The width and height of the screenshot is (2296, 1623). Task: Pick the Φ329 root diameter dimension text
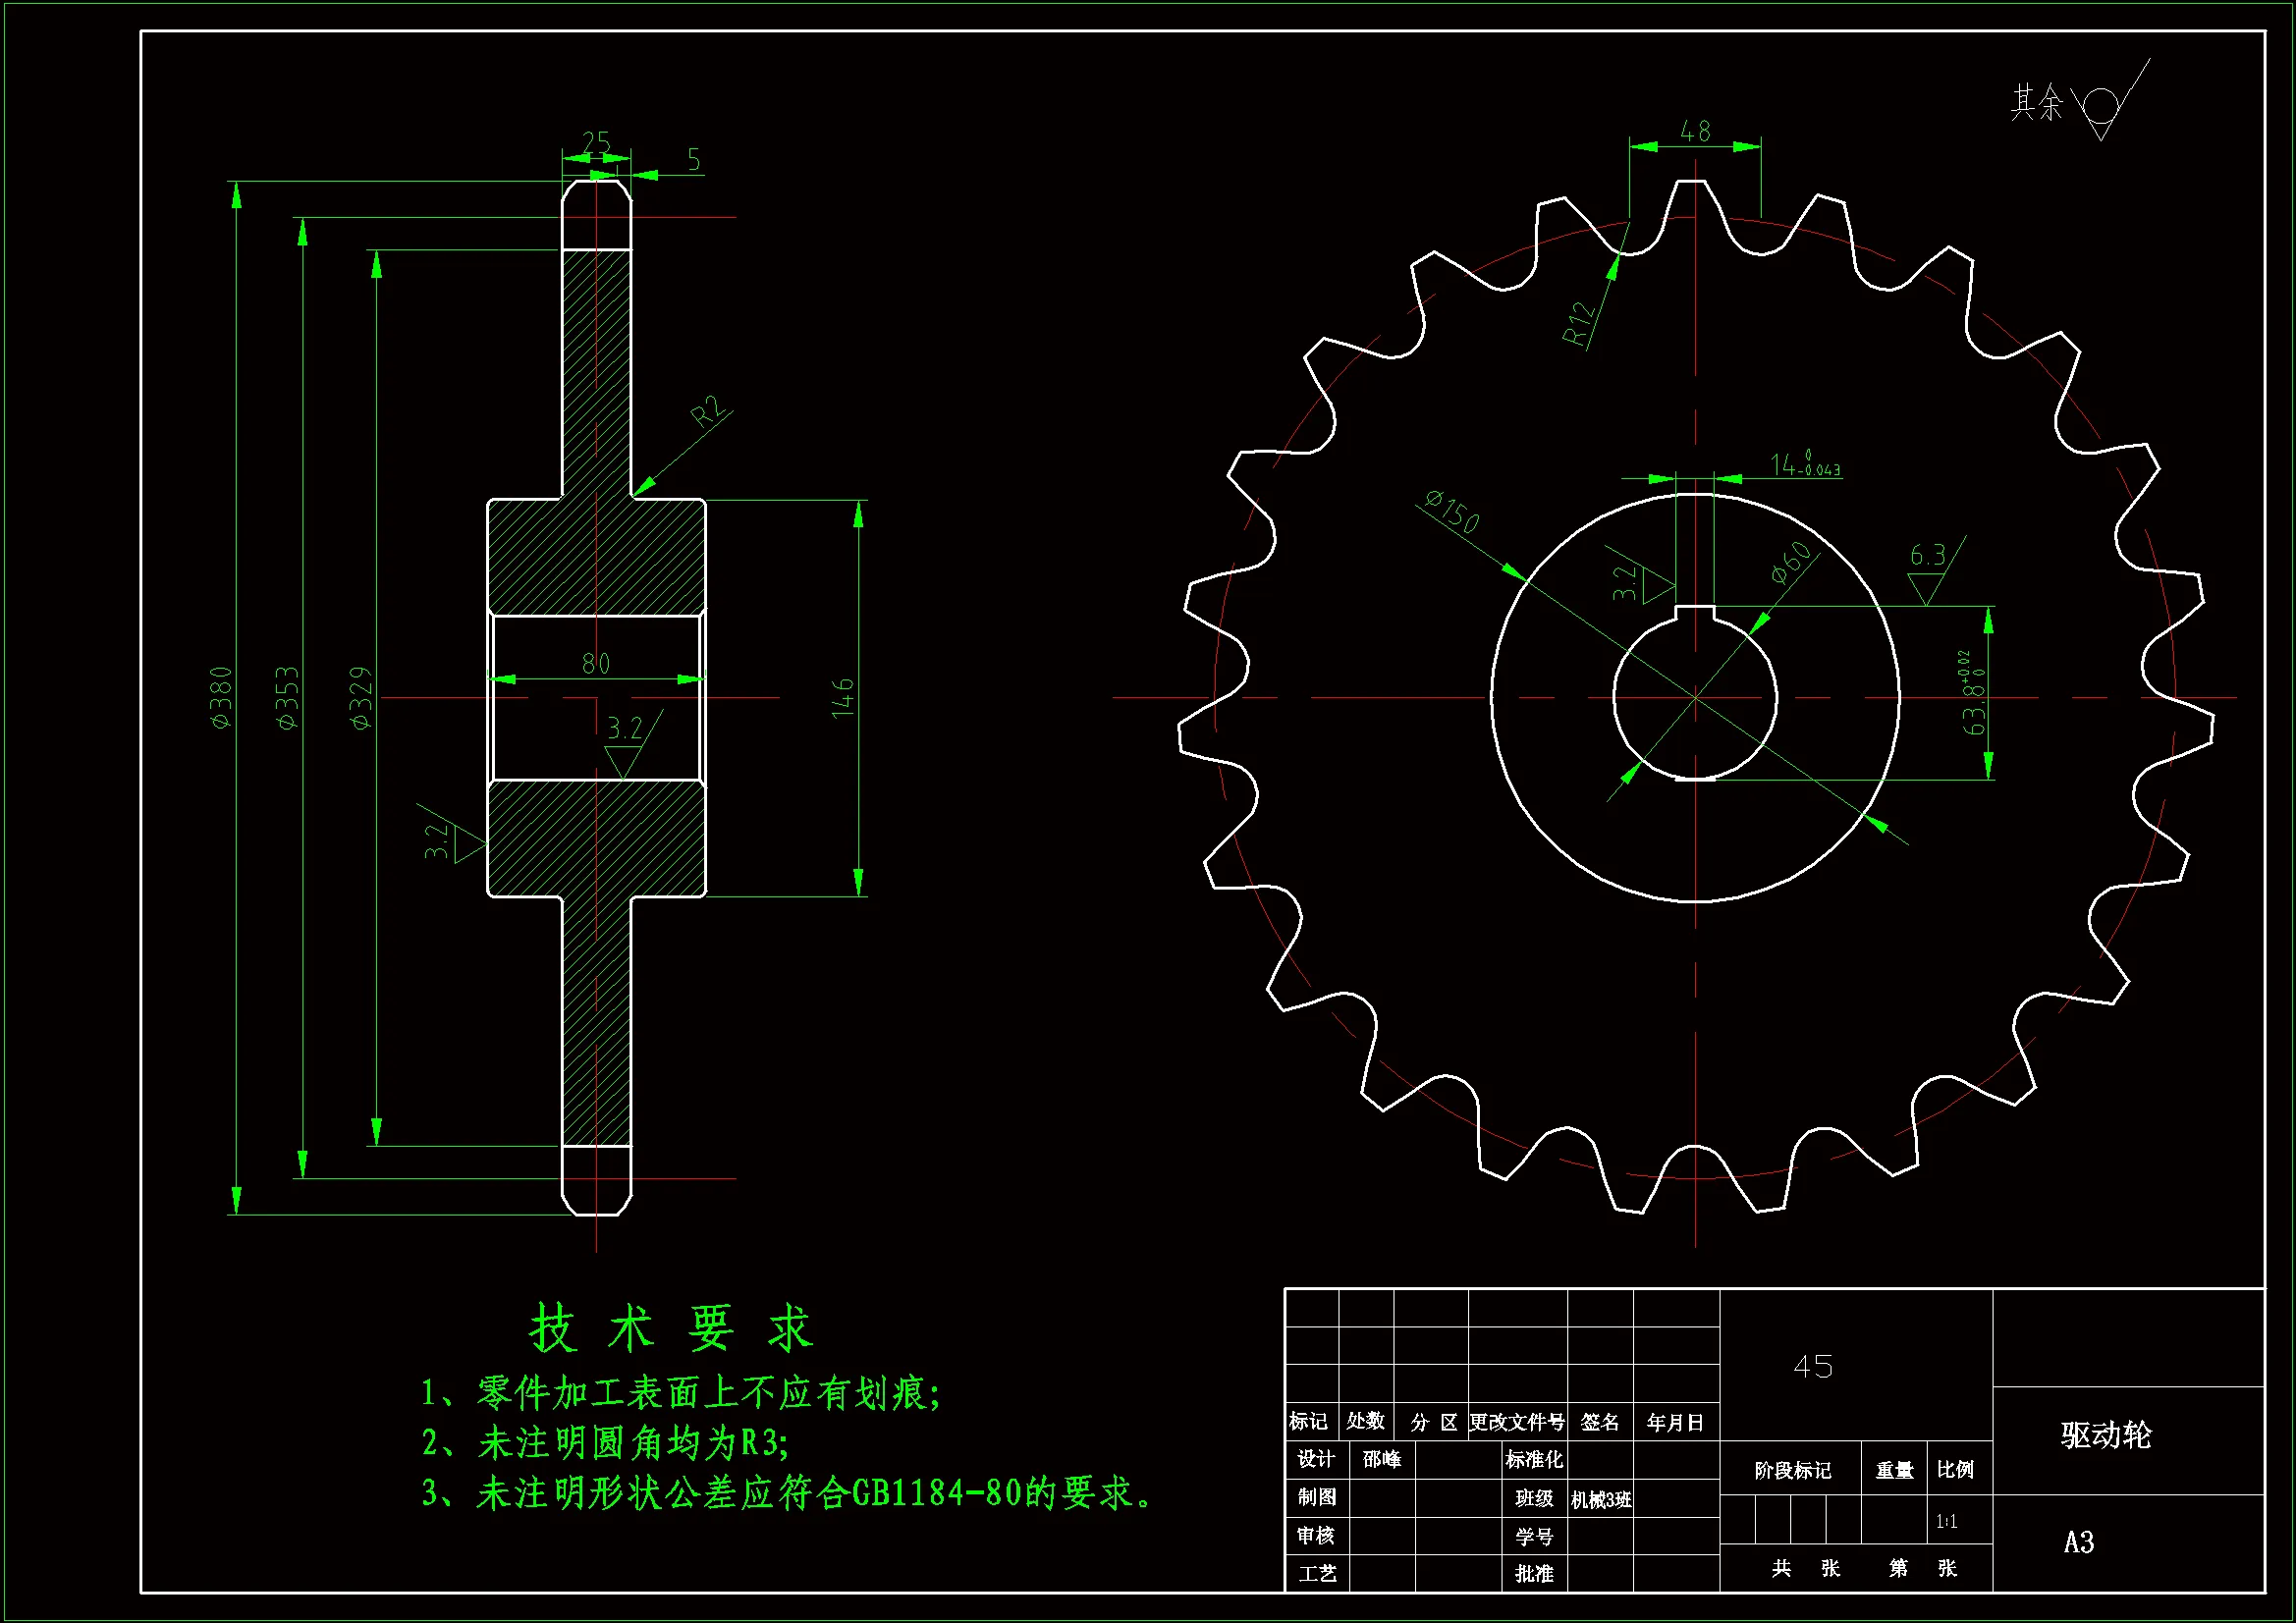tap(360, 697)
